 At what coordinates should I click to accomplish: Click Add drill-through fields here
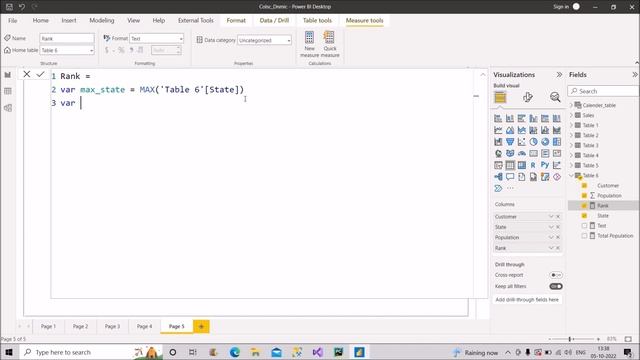tap(527, 300)
